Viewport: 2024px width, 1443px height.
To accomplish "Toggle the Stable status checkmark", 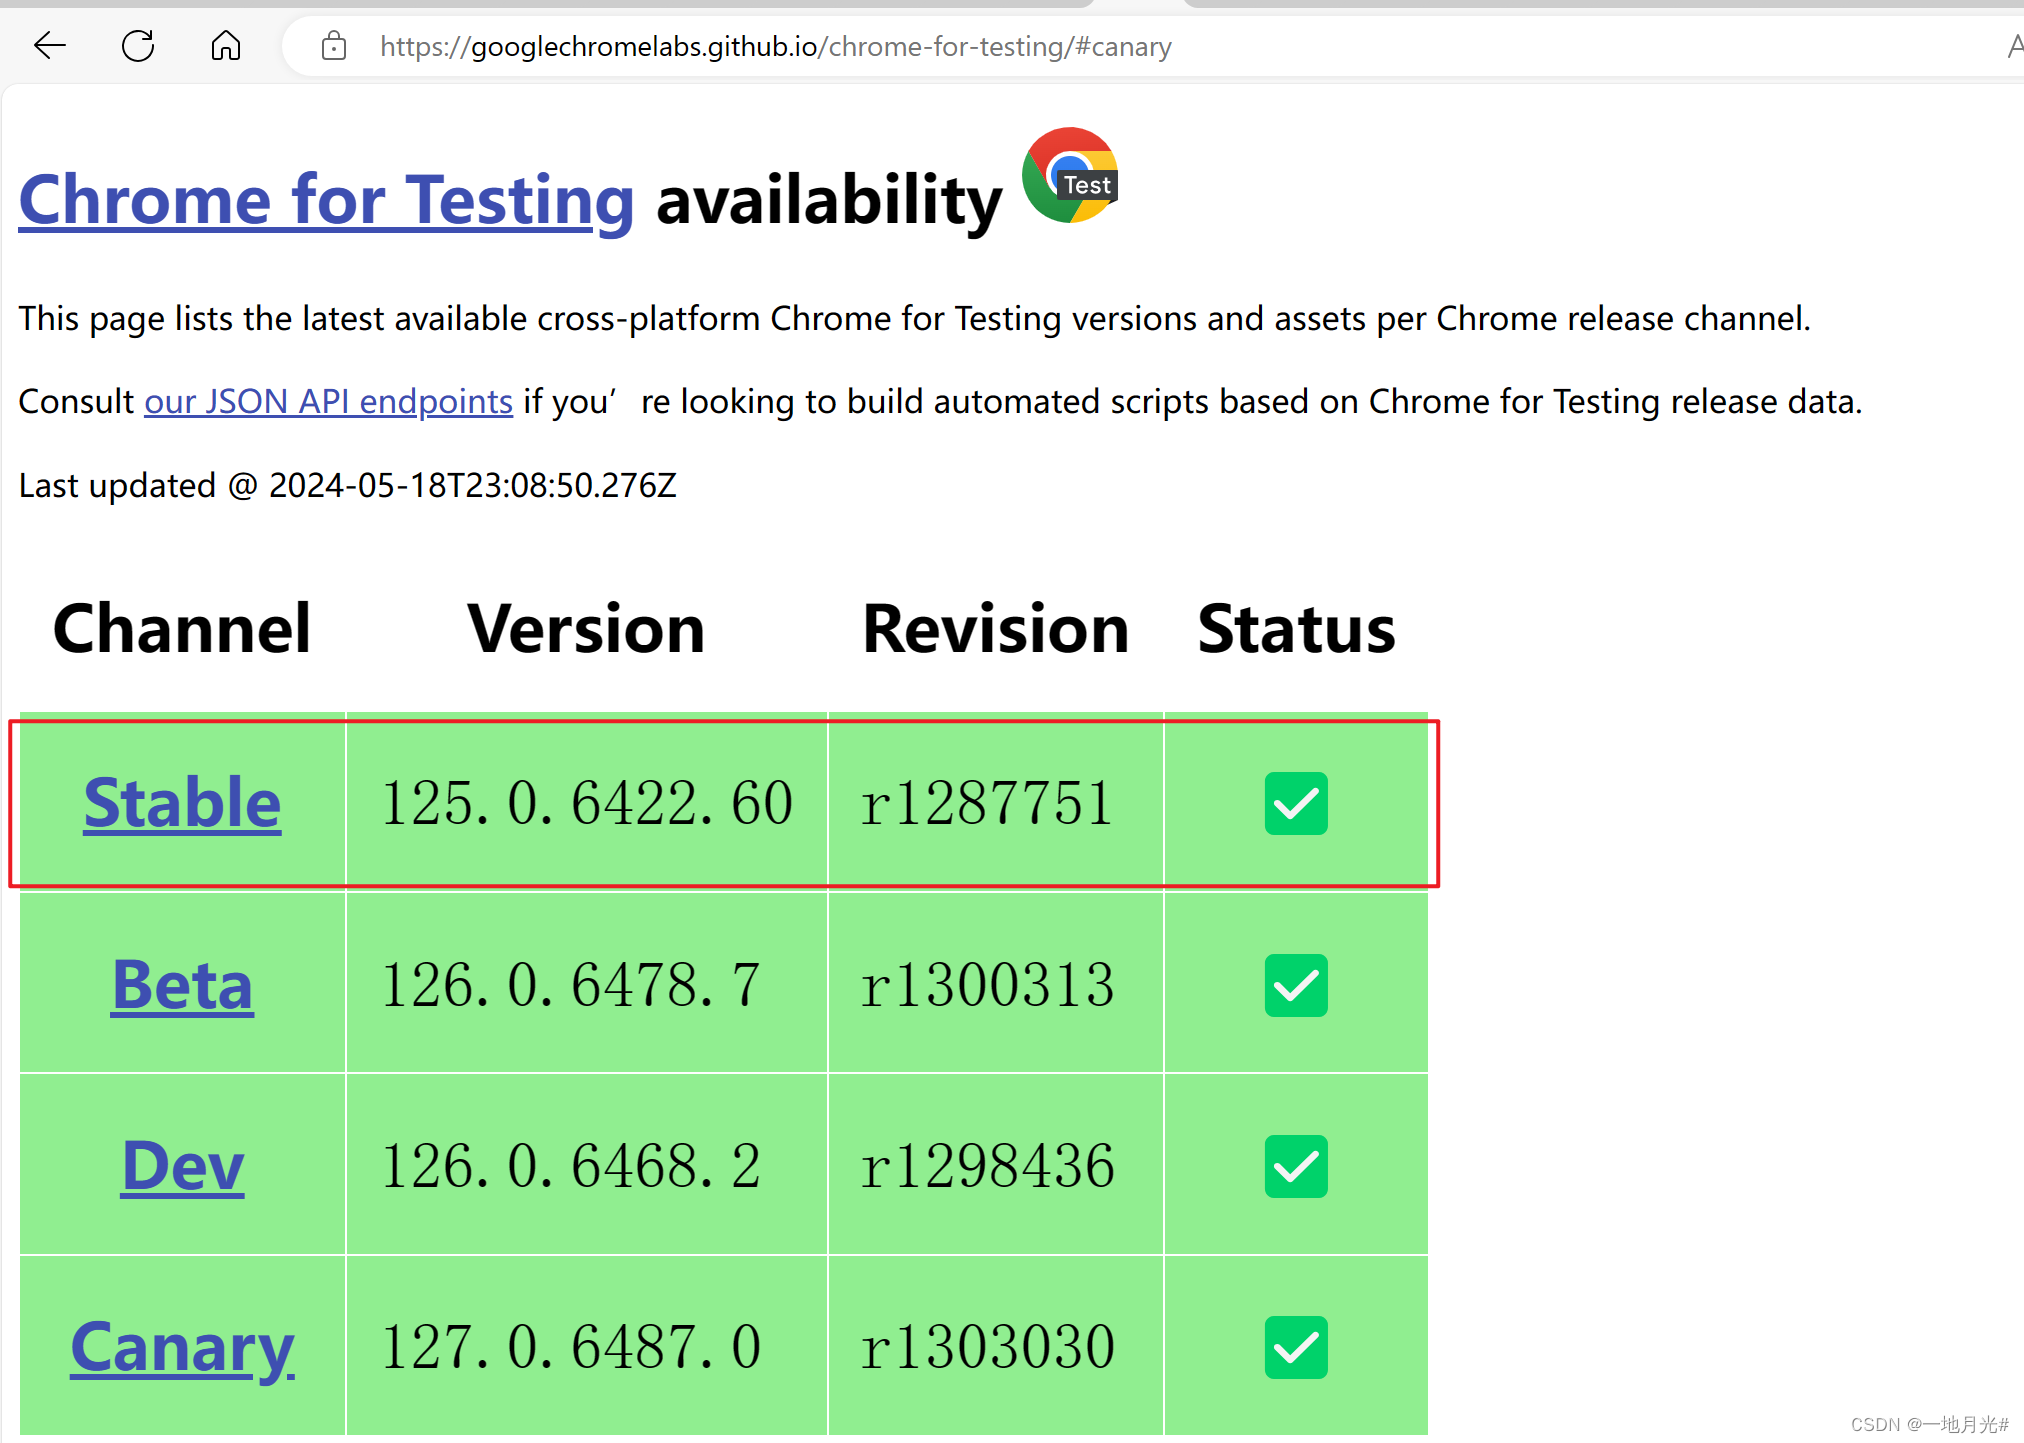I will (1296, 803).
